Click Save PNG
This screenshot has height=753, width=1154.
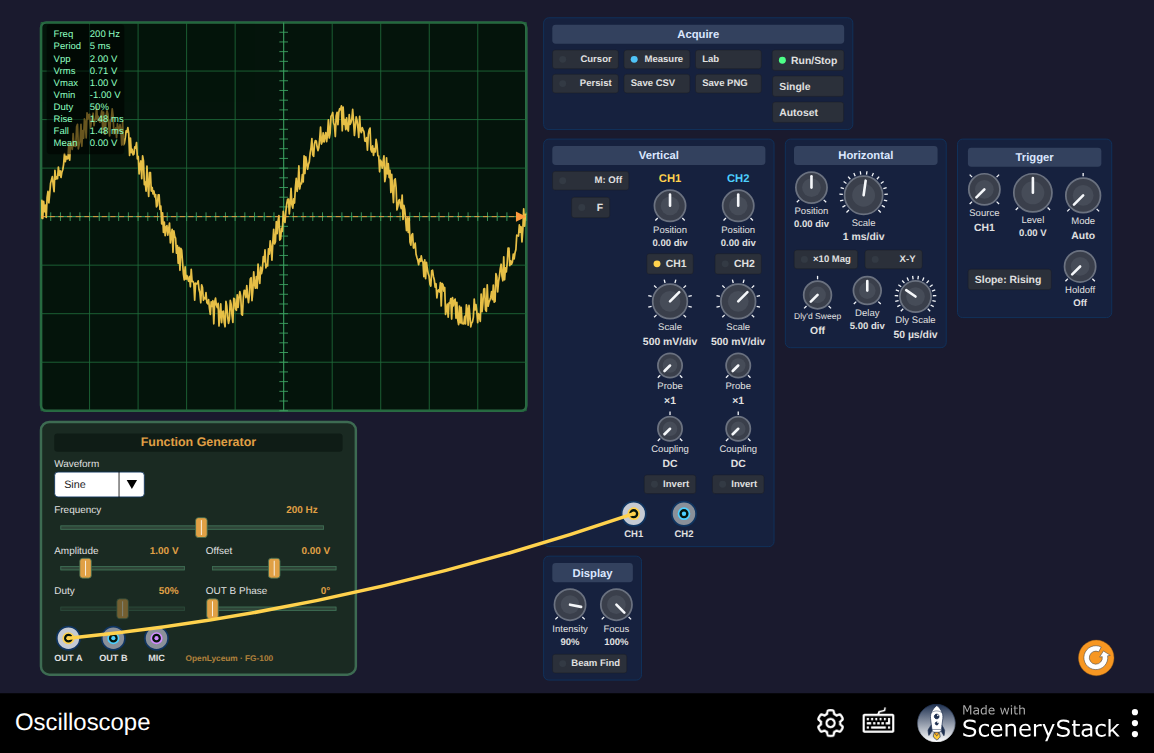pyautogui.click(x=728, y=83)
